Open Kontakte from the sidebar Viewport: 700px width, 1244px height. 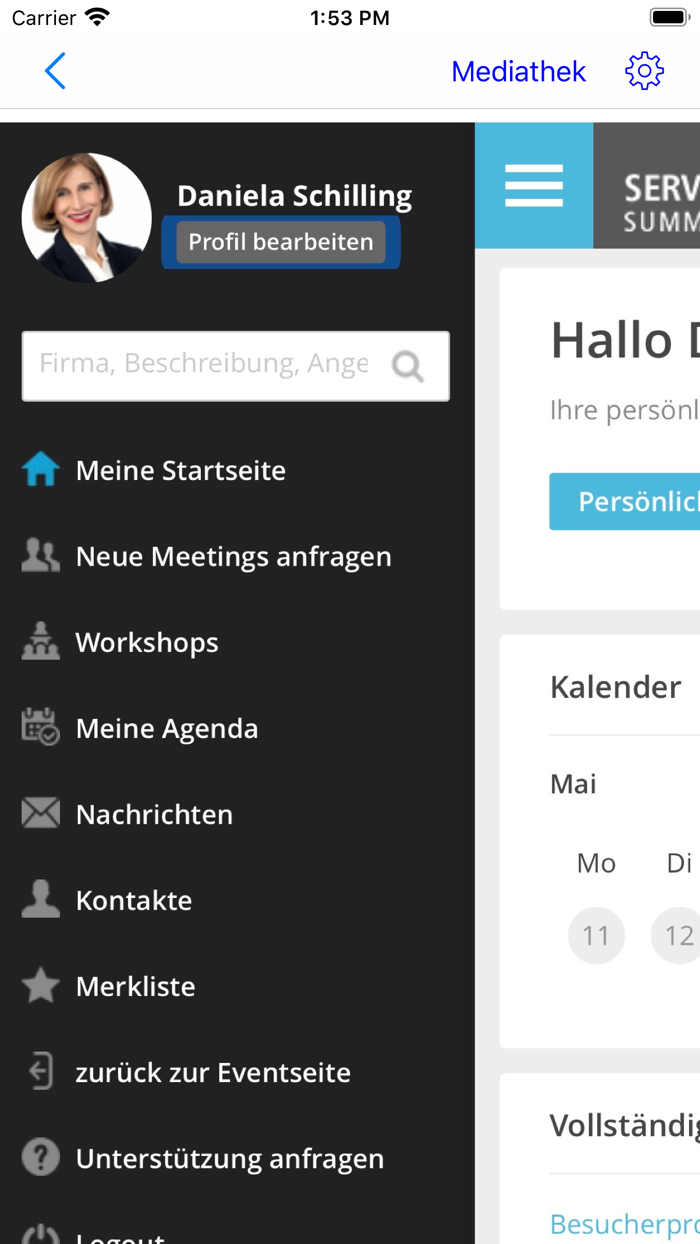pos(134,900)
